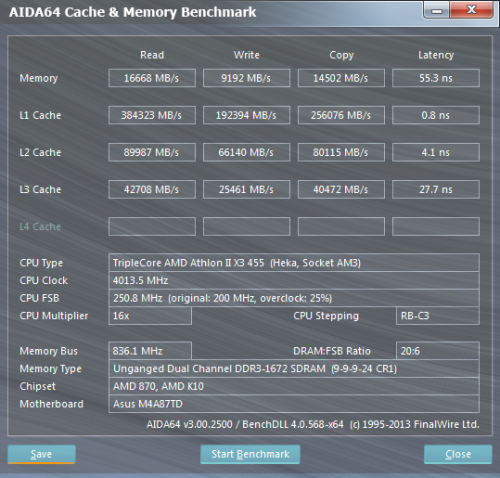Viewport: 500px width, 478px height.
Task: Select Memory read value 16668 MB/s
Action: coord(152,78)
